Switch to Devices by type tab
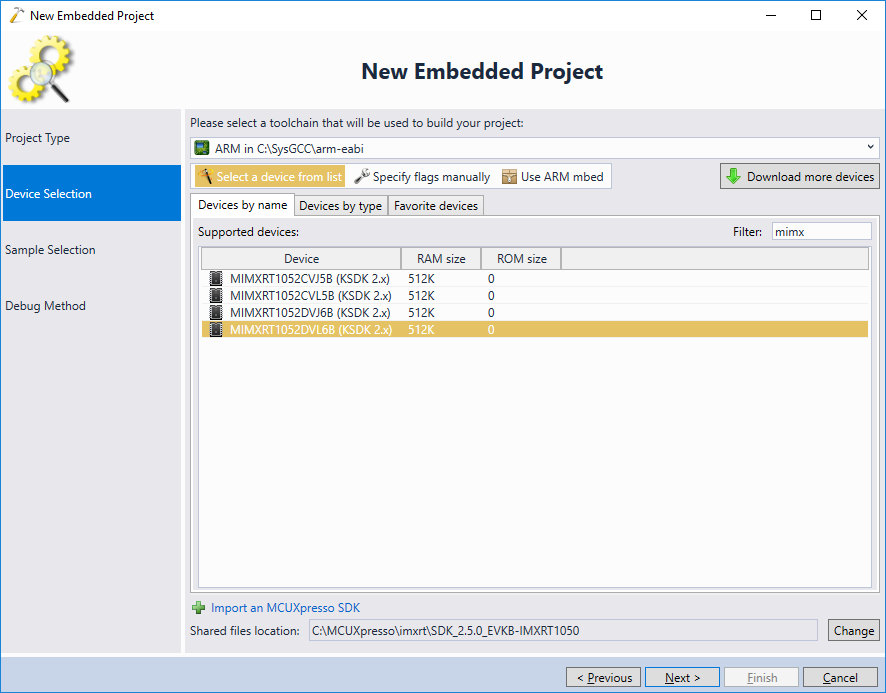Viewport: 886px width, 693px height. (341, 206)
